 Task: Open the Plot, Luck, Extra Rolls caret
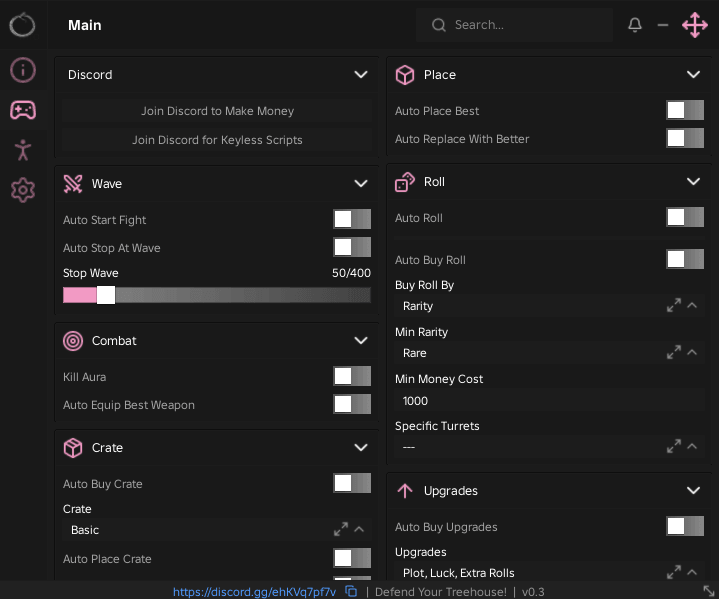click(692, 572)
